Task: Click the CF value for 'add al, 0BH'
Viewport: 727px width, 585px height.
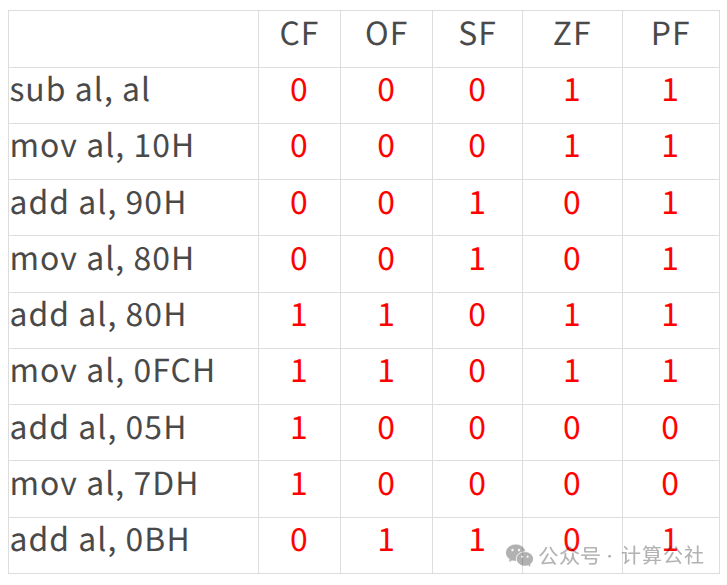Action: click(x=299, y=540)
